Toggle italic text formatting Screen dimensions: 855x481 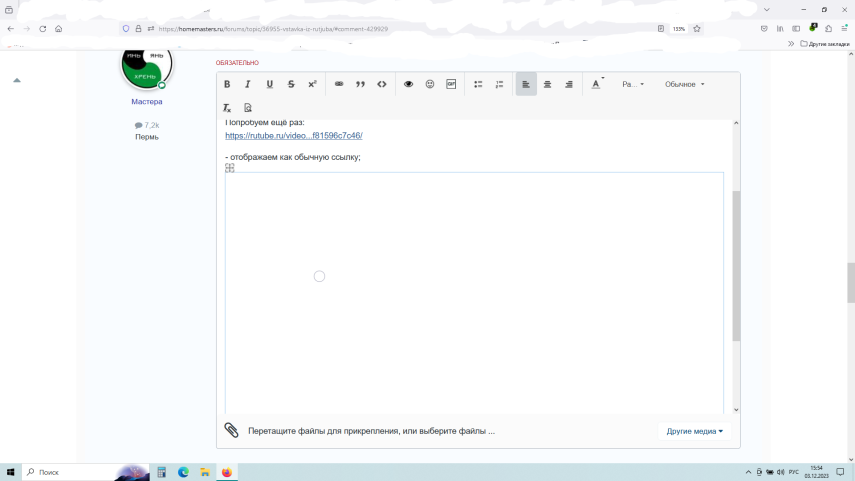pos(248,84)
